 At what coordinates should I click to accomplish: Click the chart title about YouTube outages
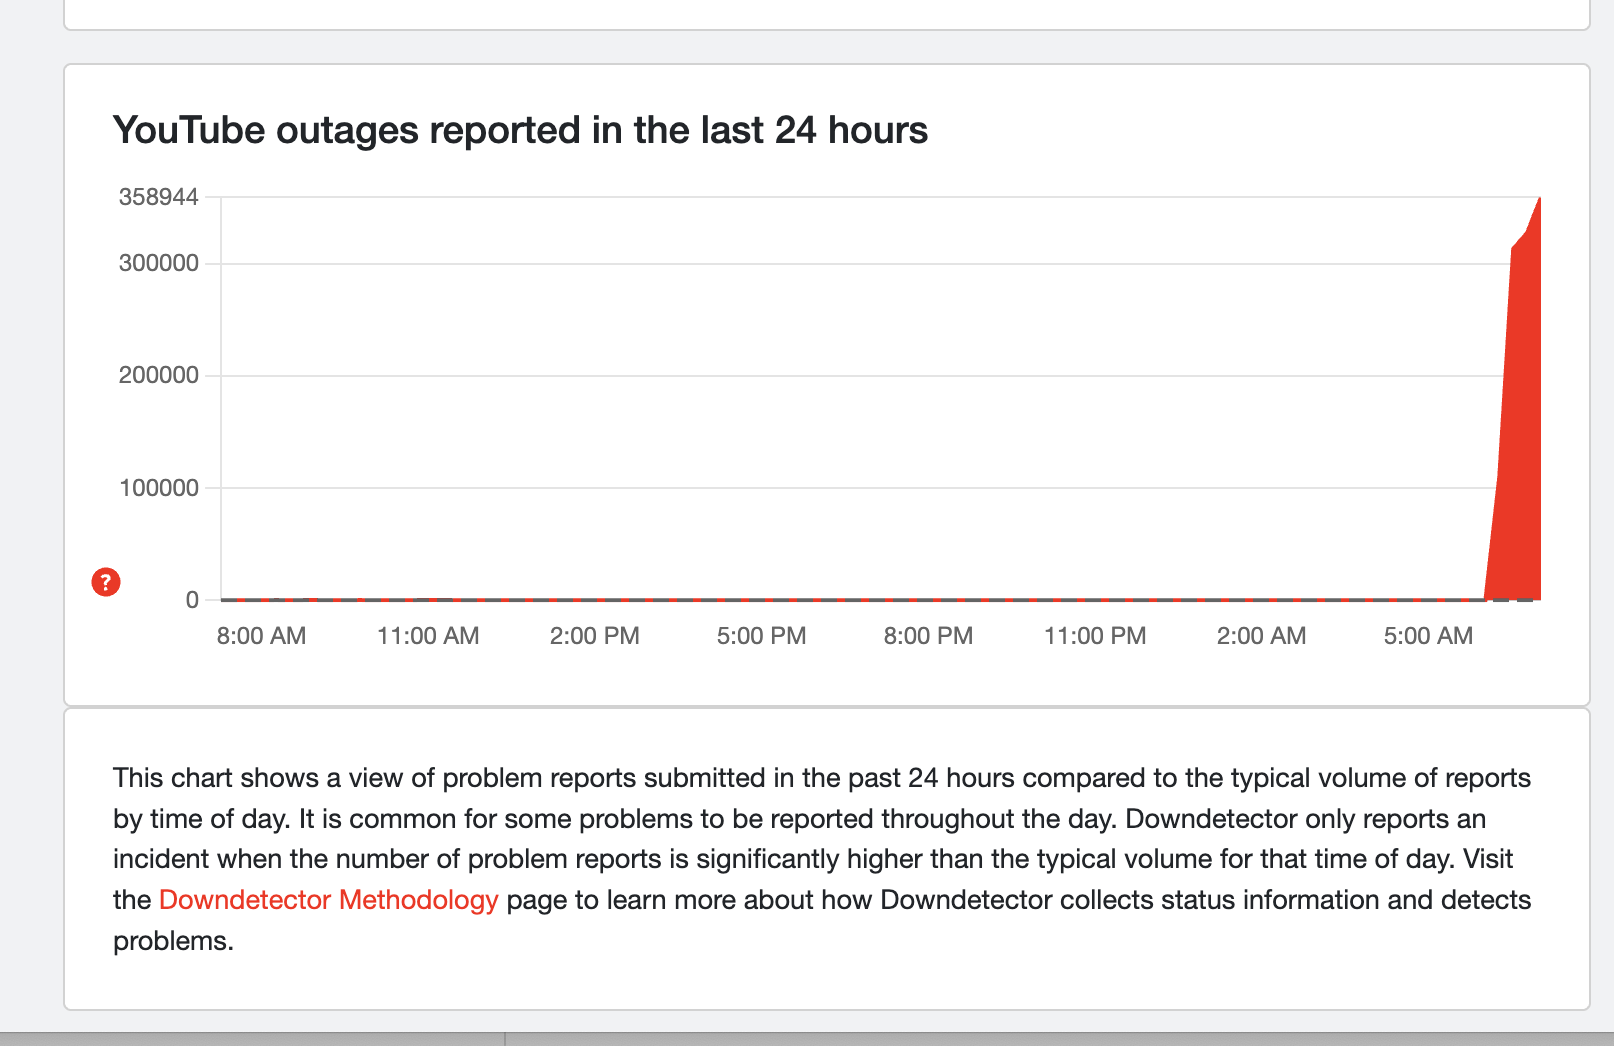pos(520,130)
